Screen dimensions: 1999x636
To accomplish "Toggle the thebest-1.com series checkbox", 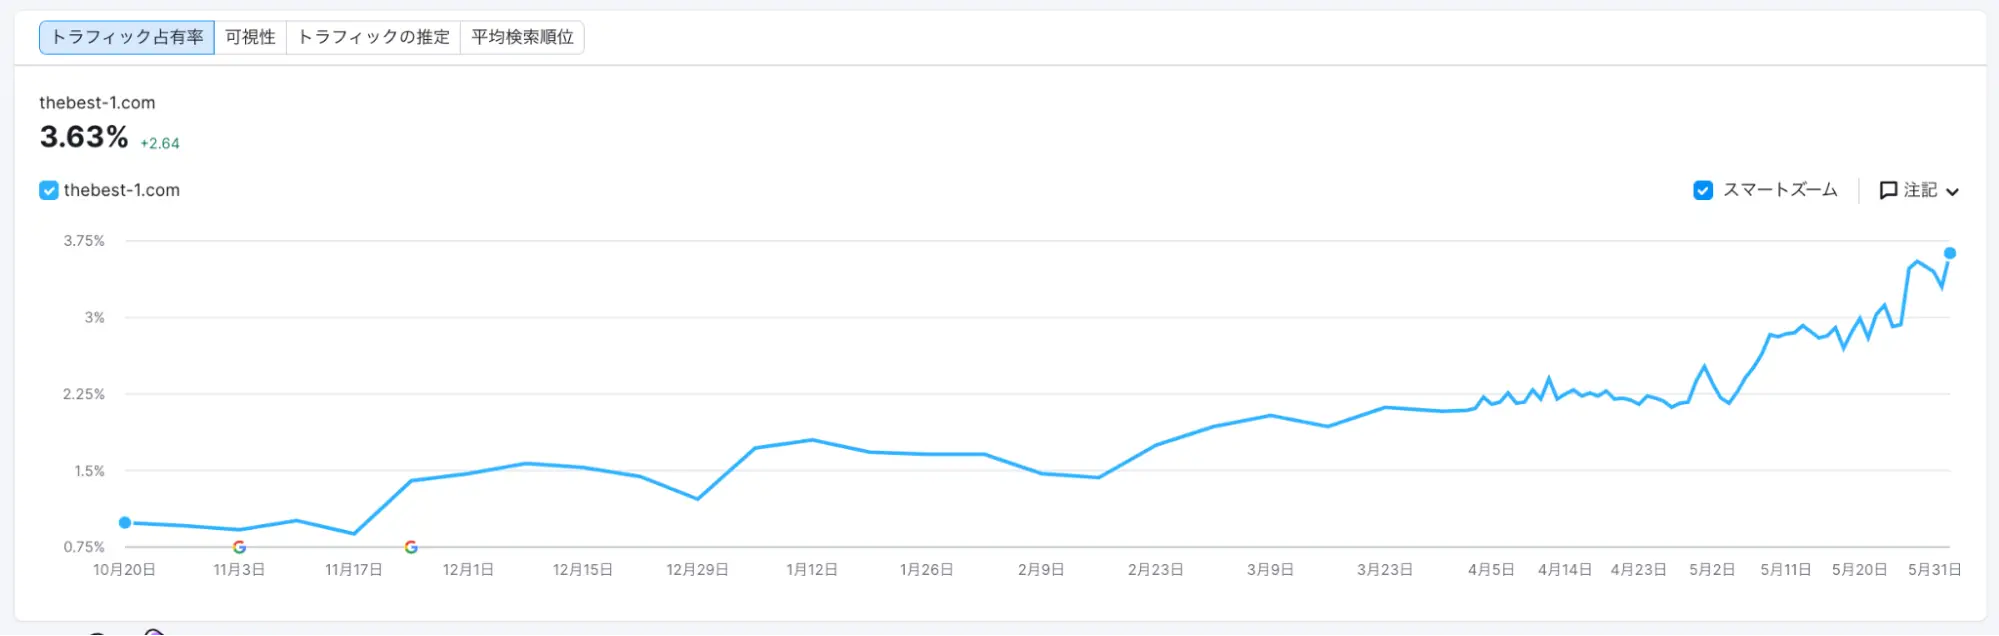I will coord(49,190).
